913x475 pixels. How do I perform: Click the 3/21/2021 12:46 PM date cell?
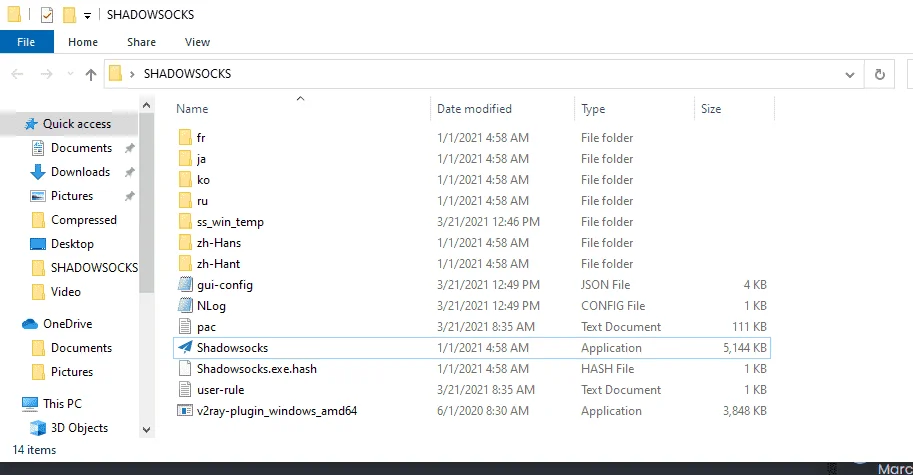489,222
